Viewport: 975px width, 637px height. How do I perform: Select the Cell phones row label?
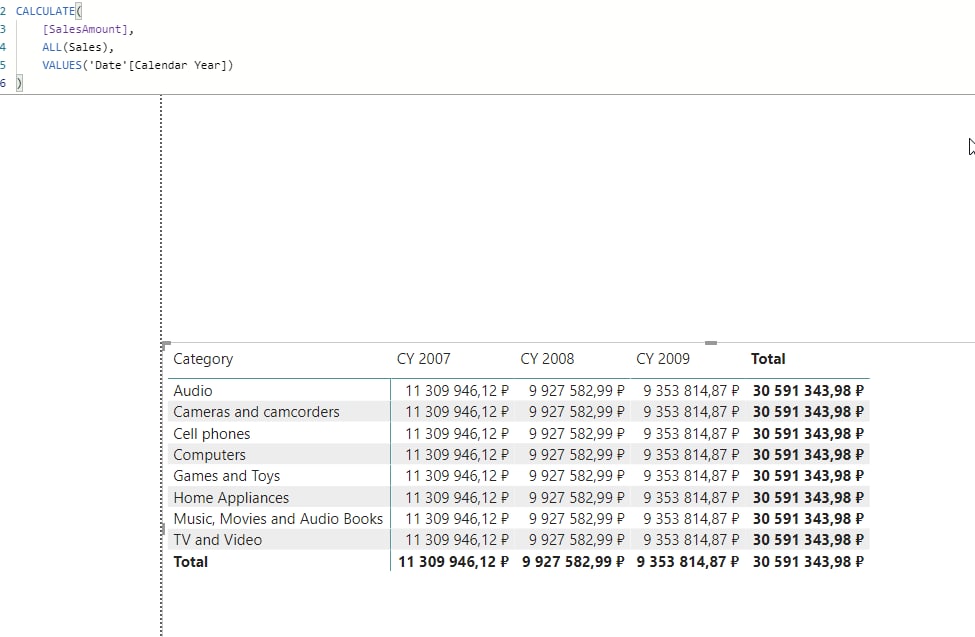point(211,434)
